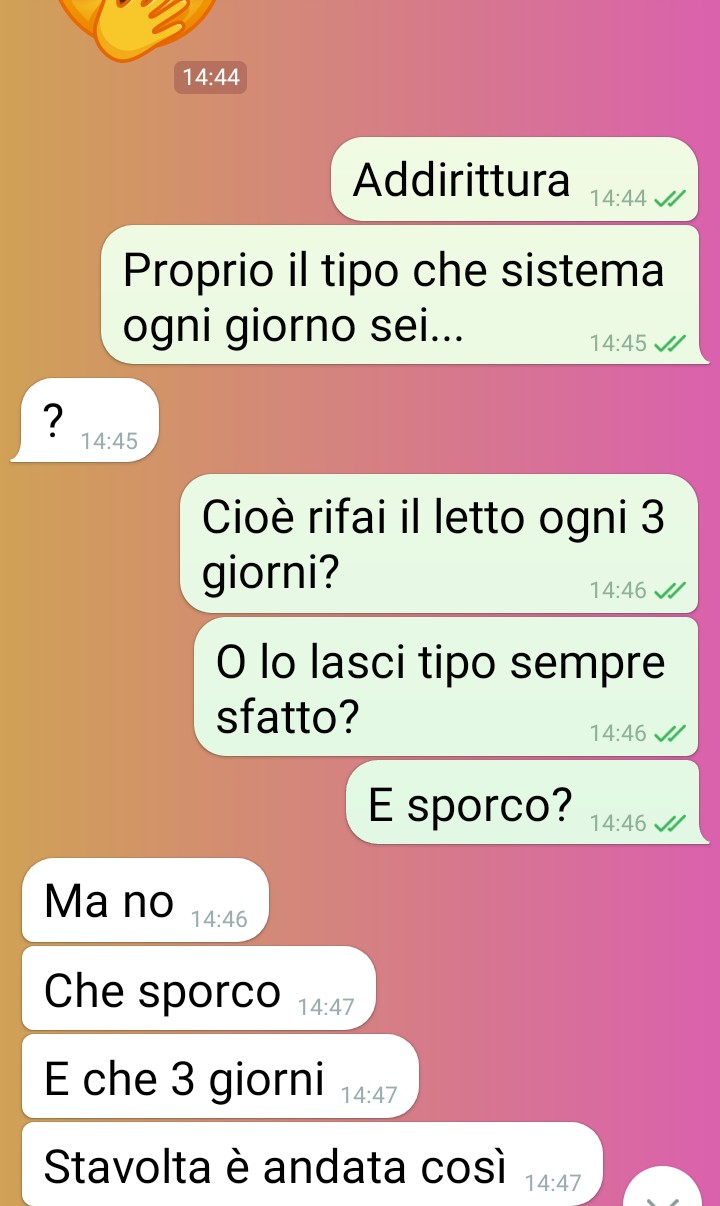Select the 'Addirittura' sent message bubble
This screenshot has height=1206, width=720.
(514, 179)
